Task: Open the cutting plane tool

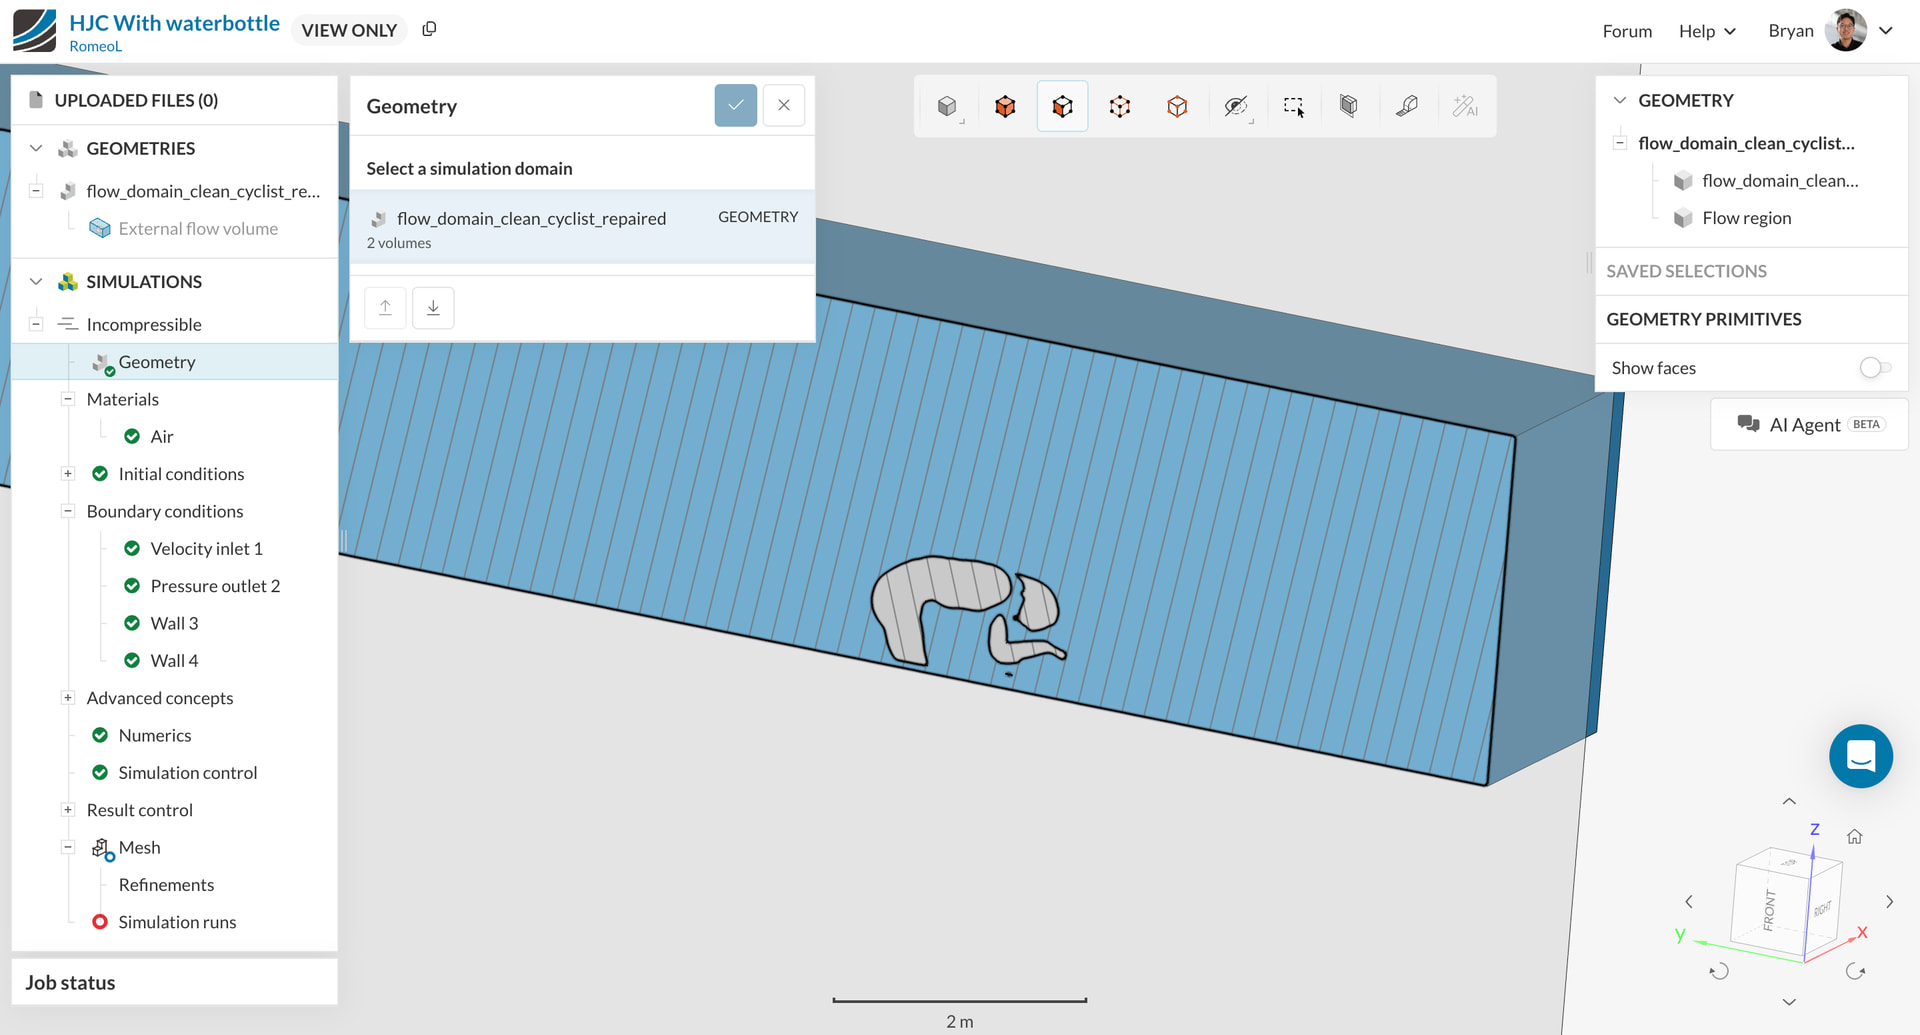Action: pos(1349,106)
